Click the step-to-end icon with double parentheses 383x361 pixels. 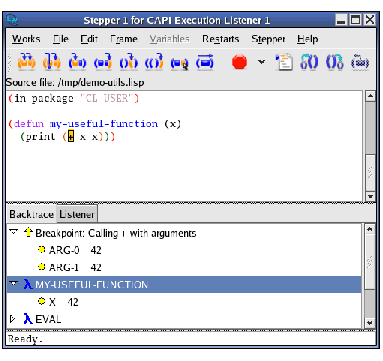(x=154, y=62)
